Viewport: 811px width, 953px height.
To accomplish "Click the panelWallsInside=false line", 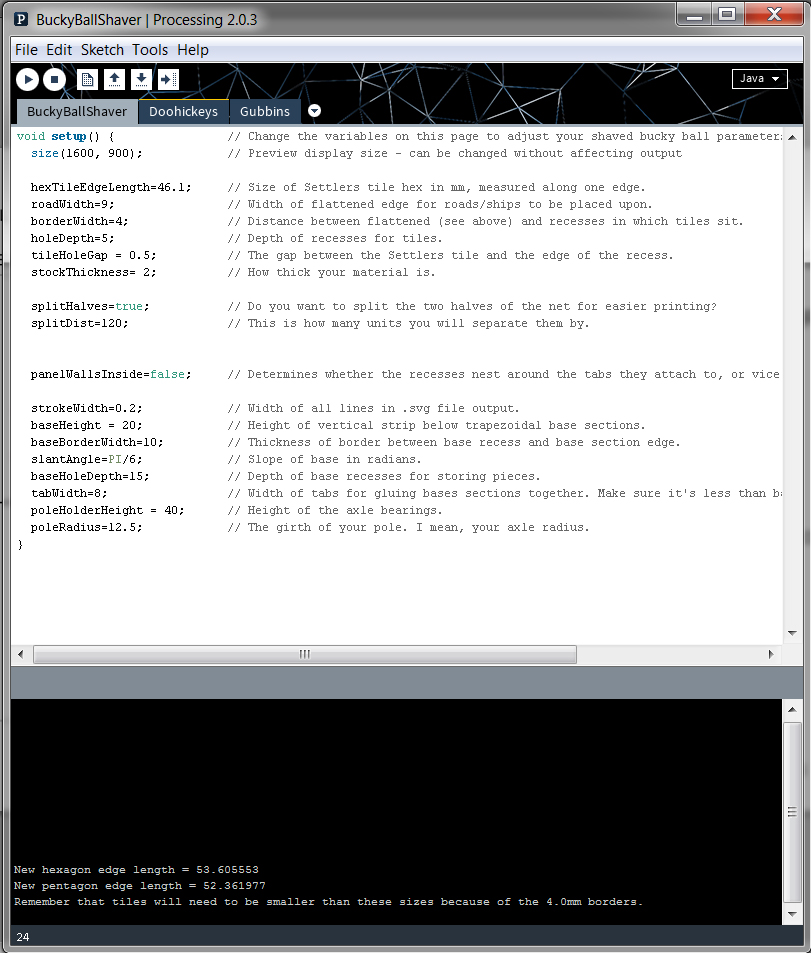I will pyautogui.click(x=111, y=374).
